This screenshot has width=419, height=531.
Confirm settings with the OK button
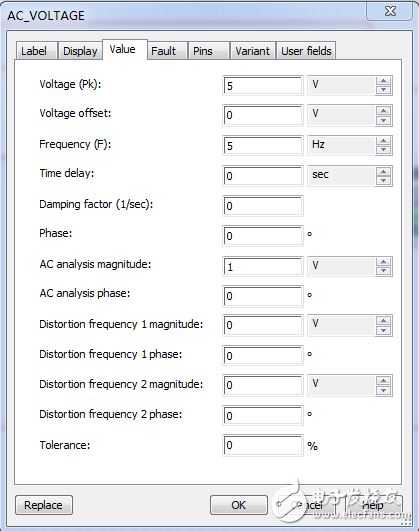point(238,505)
